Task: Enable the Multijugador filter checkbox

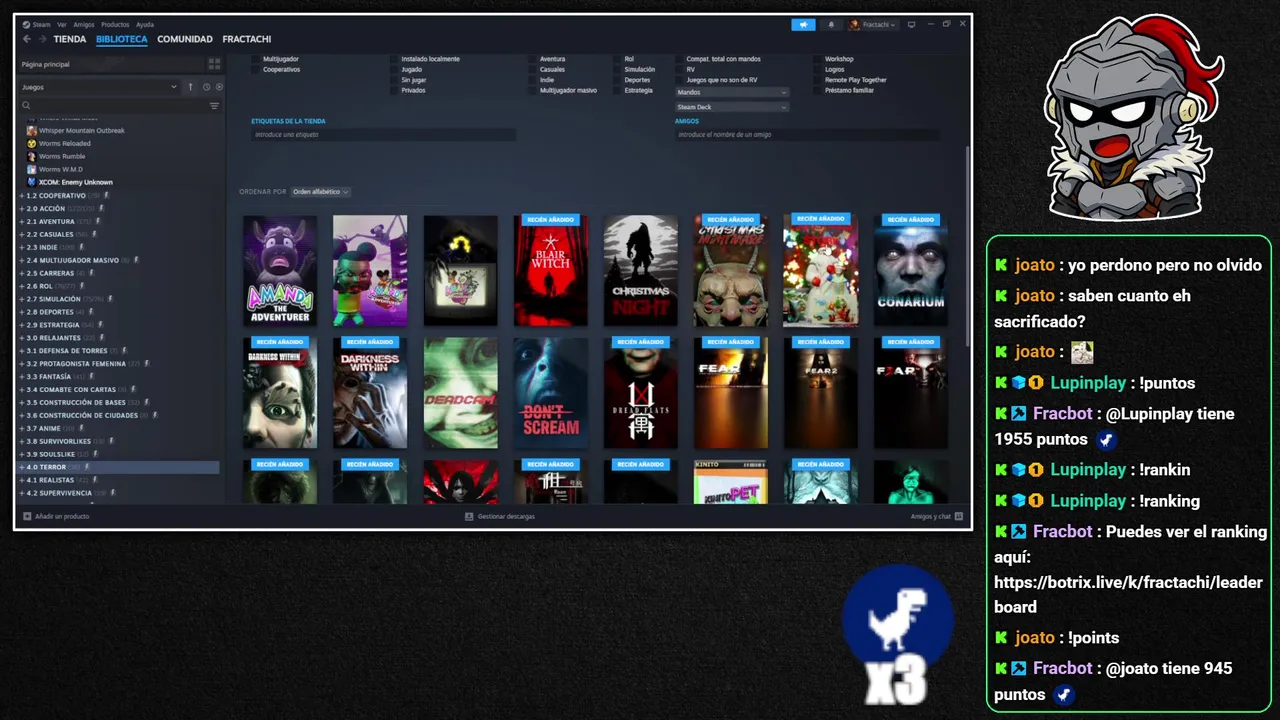Action: 256,59
